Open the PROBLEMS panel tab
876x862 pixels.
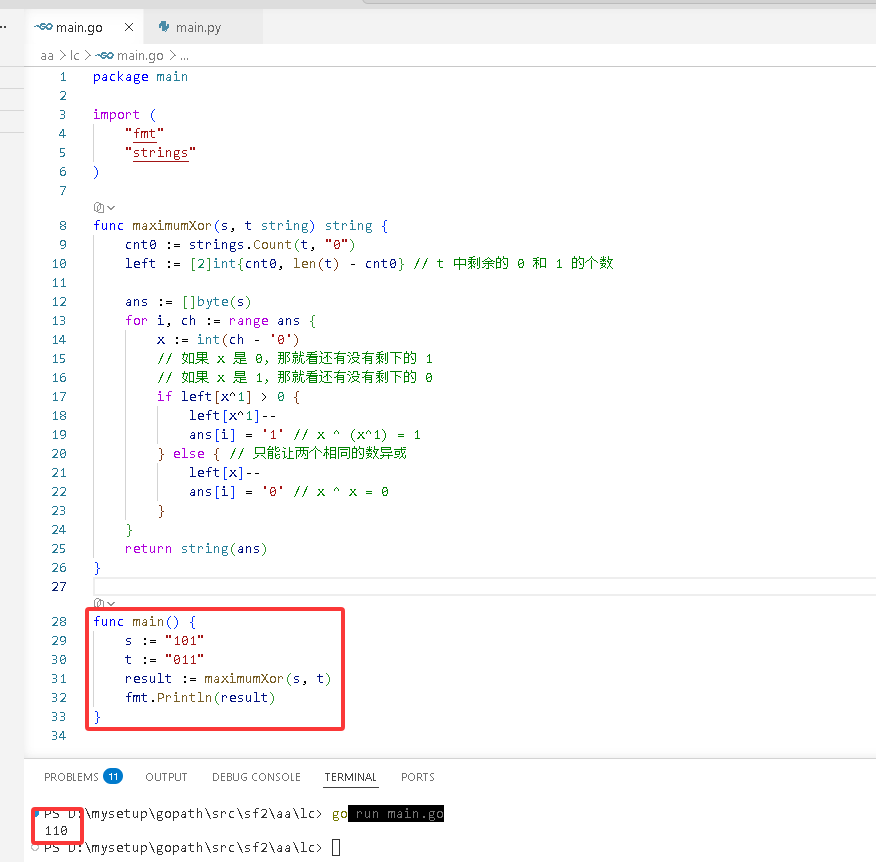71,777
